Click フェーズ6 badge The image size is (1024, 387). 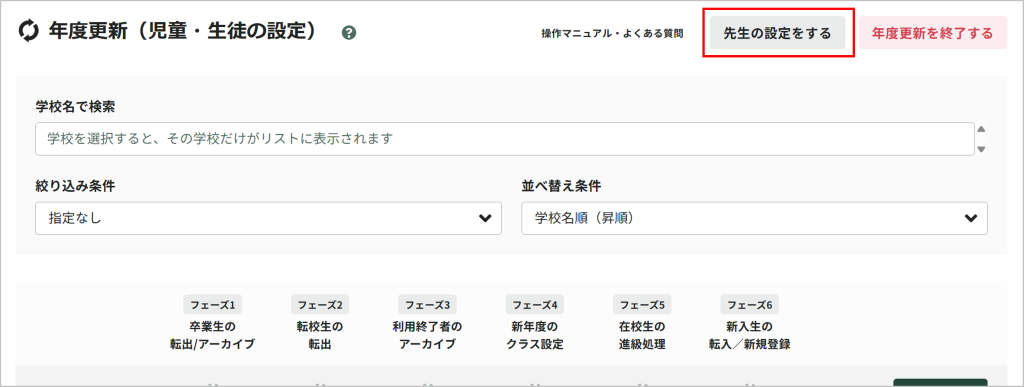[x=750, y=305]
